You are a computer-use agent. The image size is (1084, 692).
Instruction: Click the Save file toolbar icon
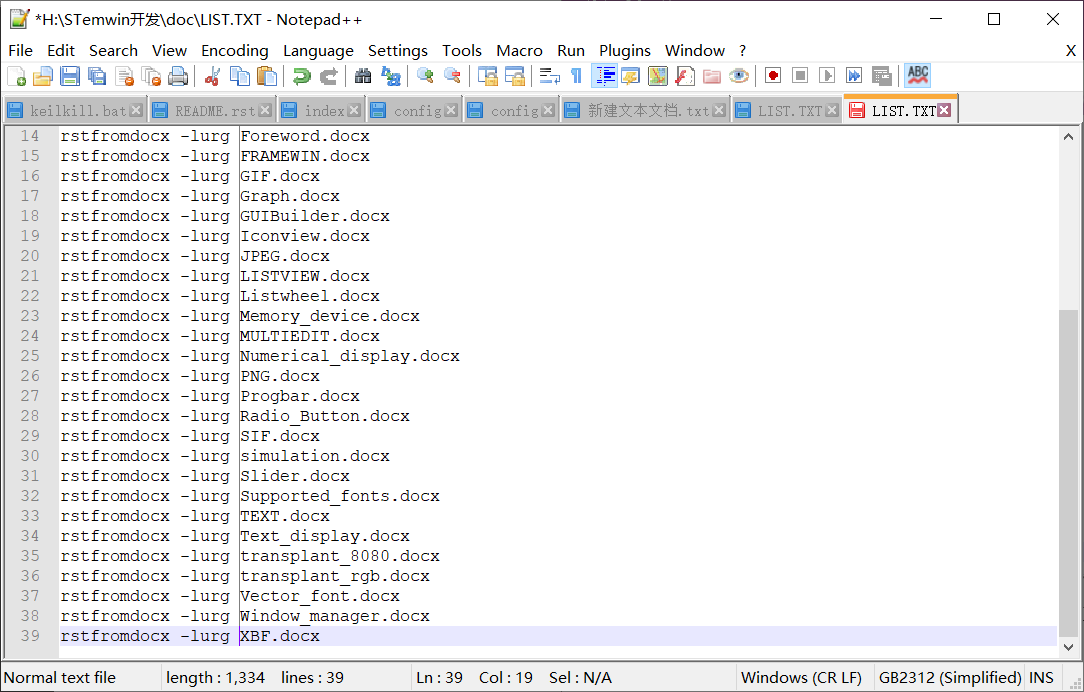point(70,76)
